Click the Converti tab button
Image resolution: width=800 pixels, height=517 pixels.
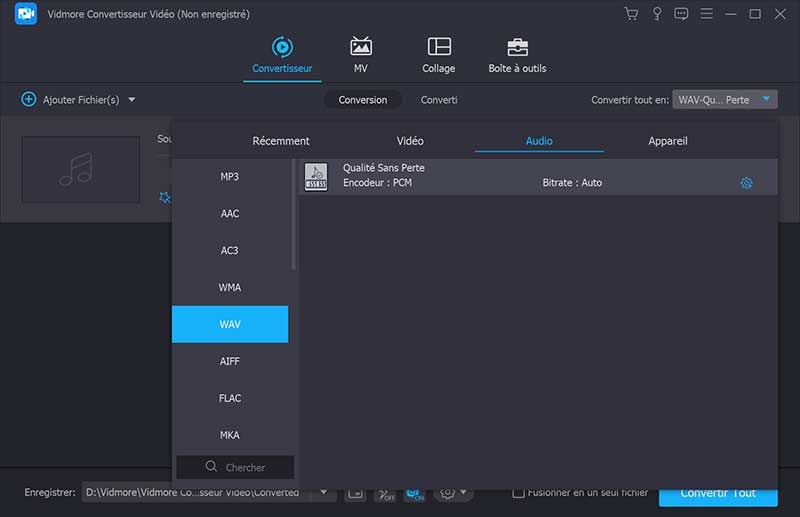[439, 100]
